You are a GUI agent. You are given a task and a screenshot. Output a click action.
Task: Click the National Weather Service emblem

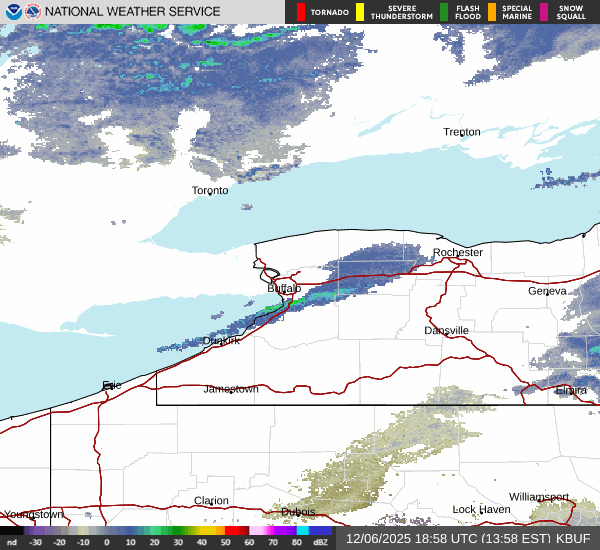pyautogui.click(x=32, y=12)
